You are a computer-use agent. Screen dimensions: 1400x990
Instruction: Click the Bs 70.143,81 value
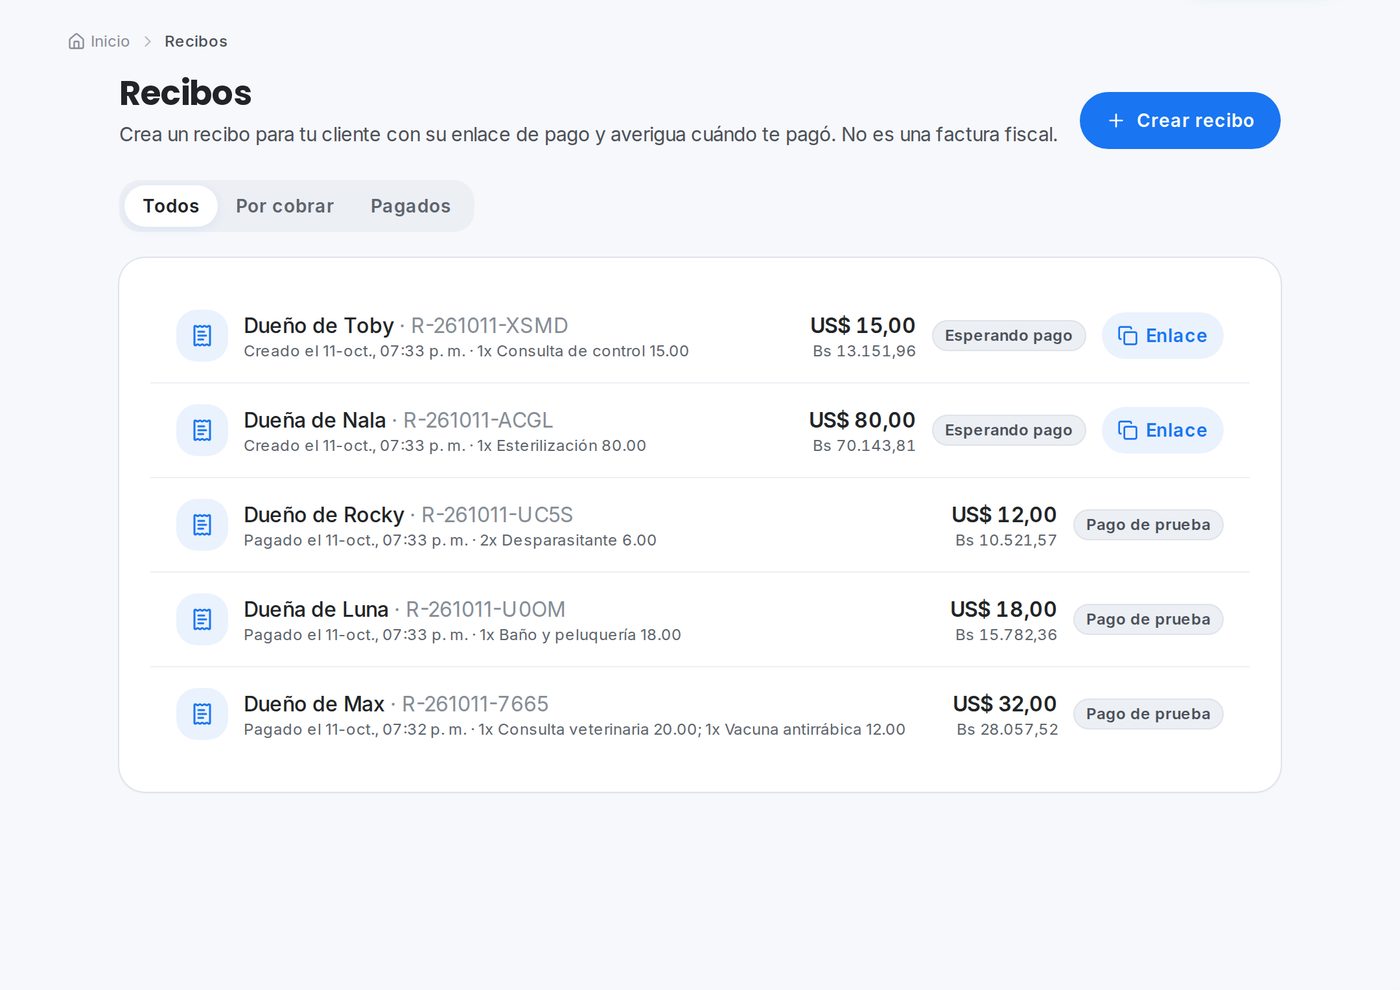864,446
